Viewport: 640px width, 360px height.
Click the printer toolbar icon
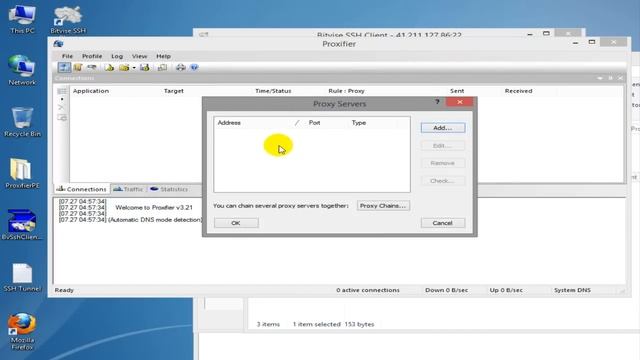click(180, 67)
